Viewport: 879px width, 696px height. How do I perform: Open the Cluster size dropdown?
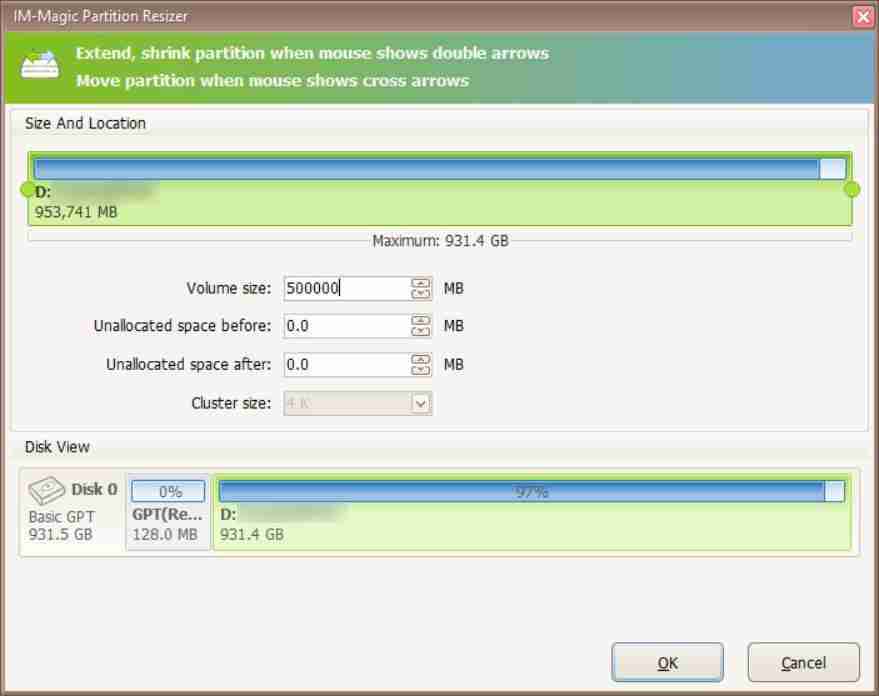(x=421, y=403)
